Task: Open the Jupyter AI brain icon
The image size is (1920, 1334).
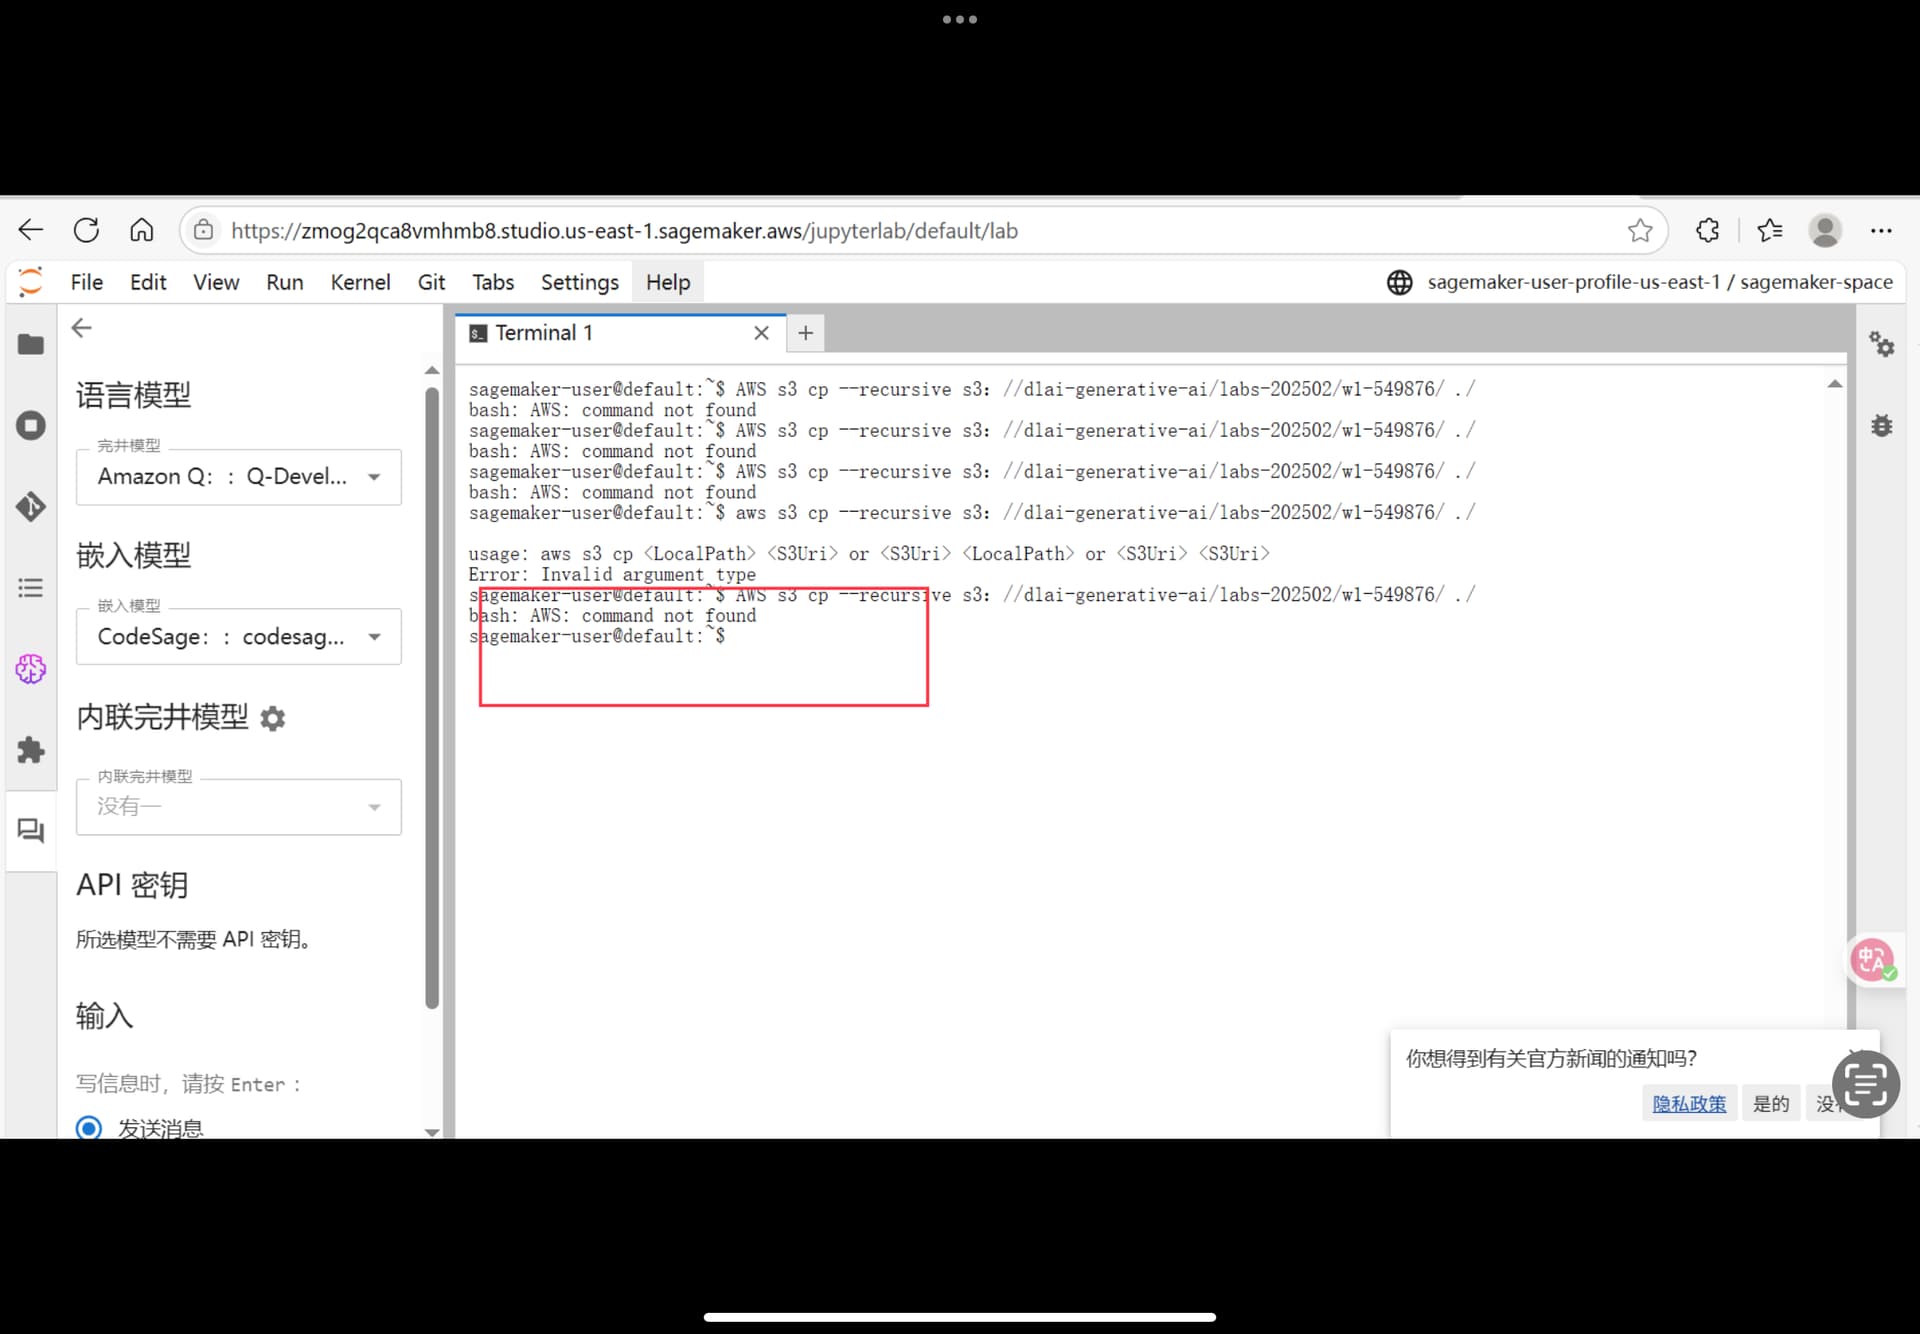Action: (31, 669)
